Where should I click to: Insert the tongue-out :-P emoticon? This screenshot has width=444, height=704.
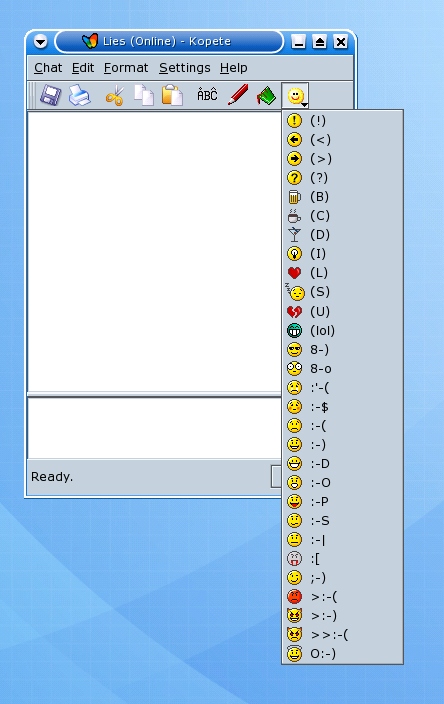tap(342, 502)
